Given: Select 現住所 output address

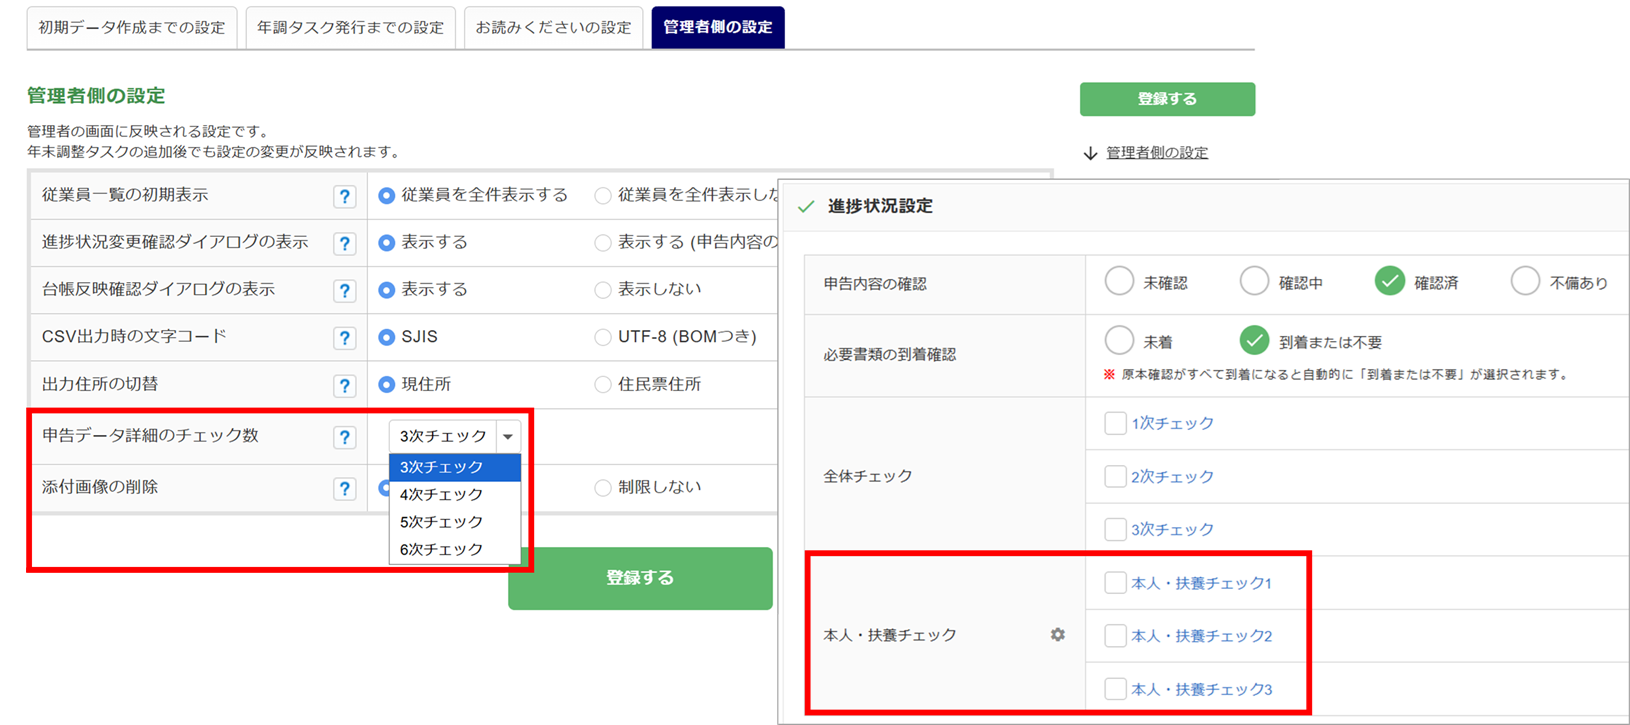Looking at the screenshot, I should coord(386,385).
